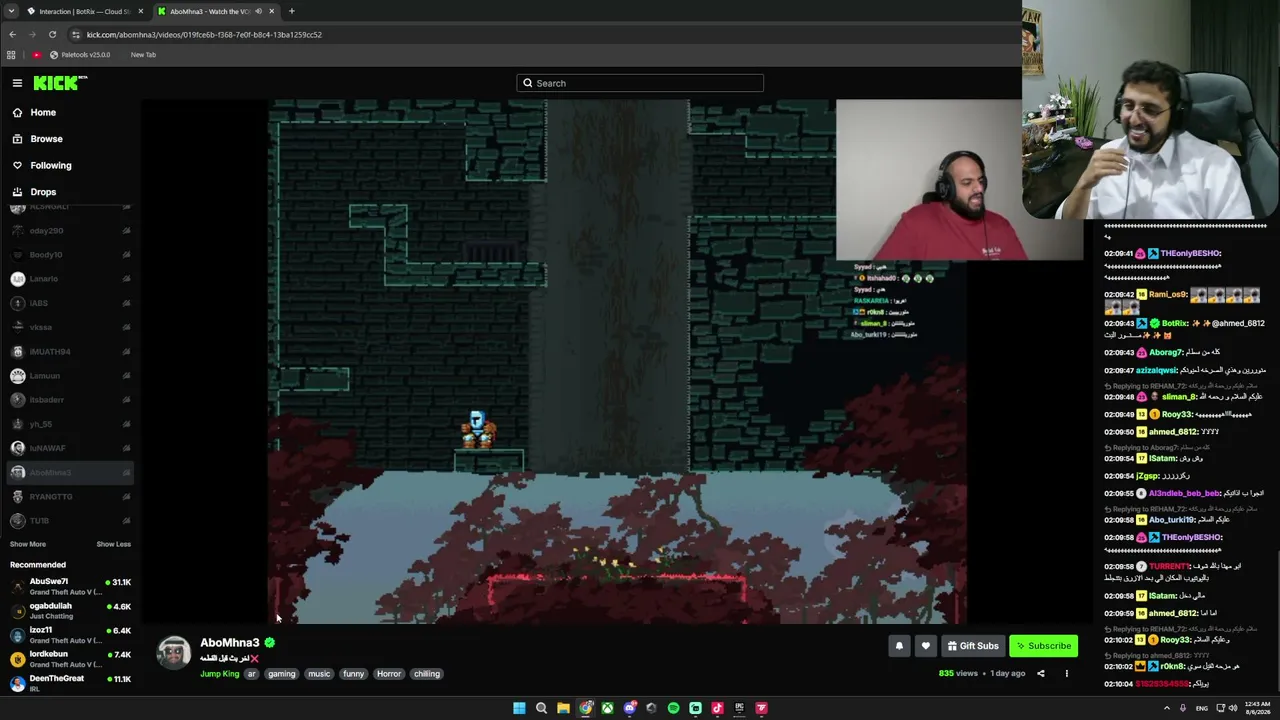The image size is (1280, 720).
Task: Toggle the follow heart button
Action: click(926, 646)
